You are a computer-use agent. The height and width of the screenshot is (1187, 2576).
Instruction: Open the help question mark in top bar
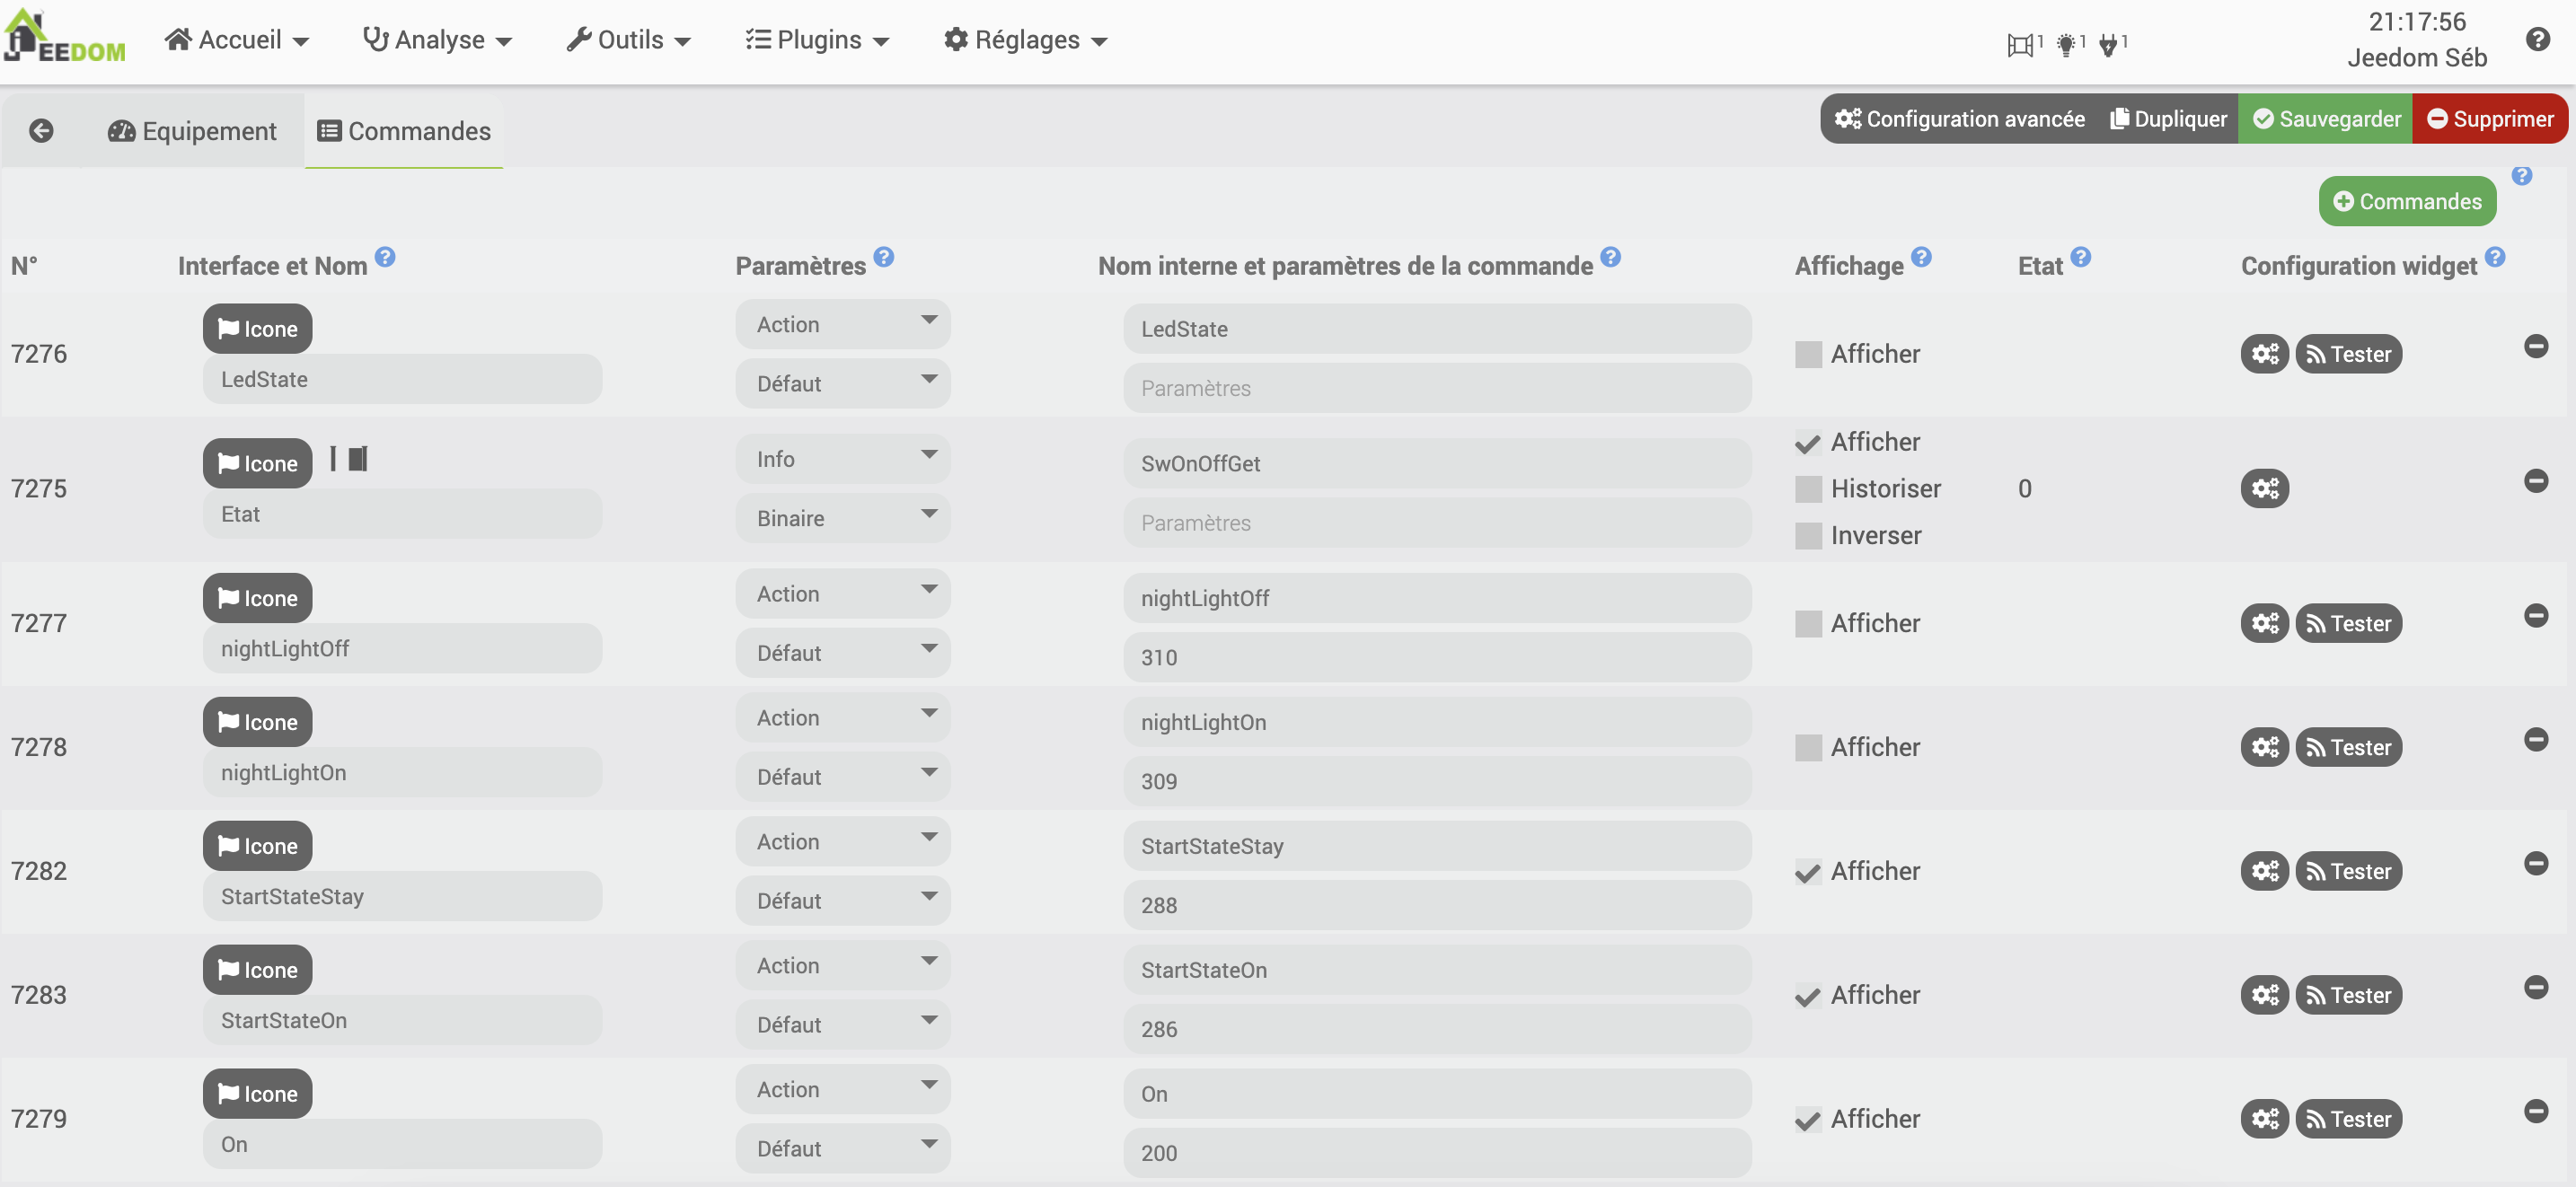pyautogui.click(x=2537, y=40)
